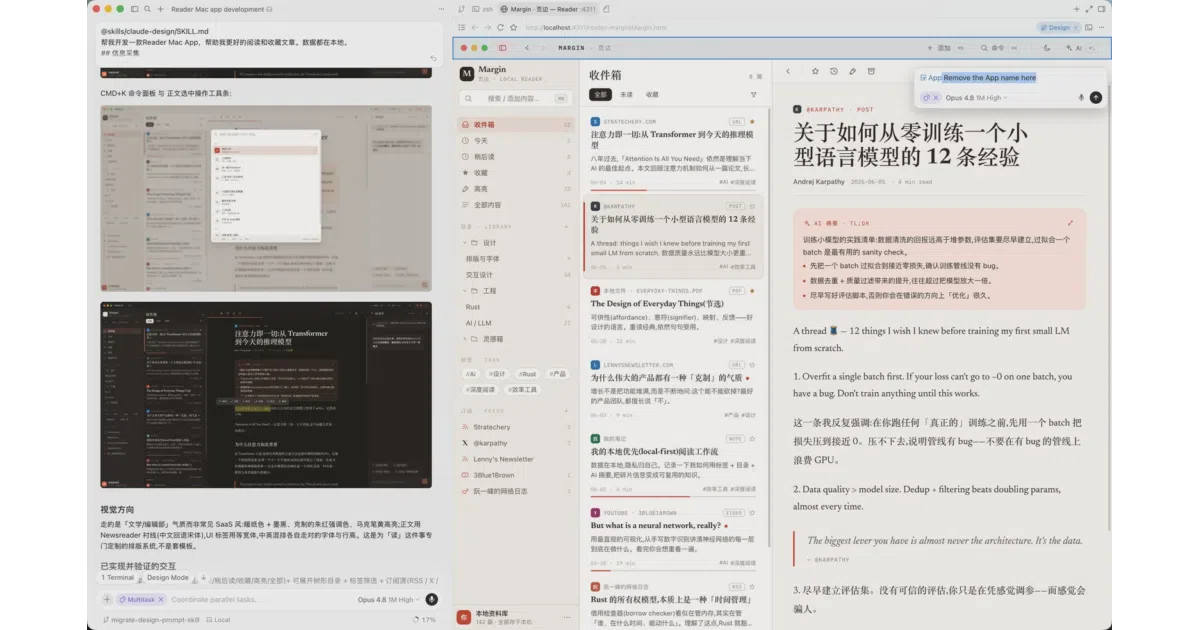Open the 命令 command search button

click(x=998, y=47)
